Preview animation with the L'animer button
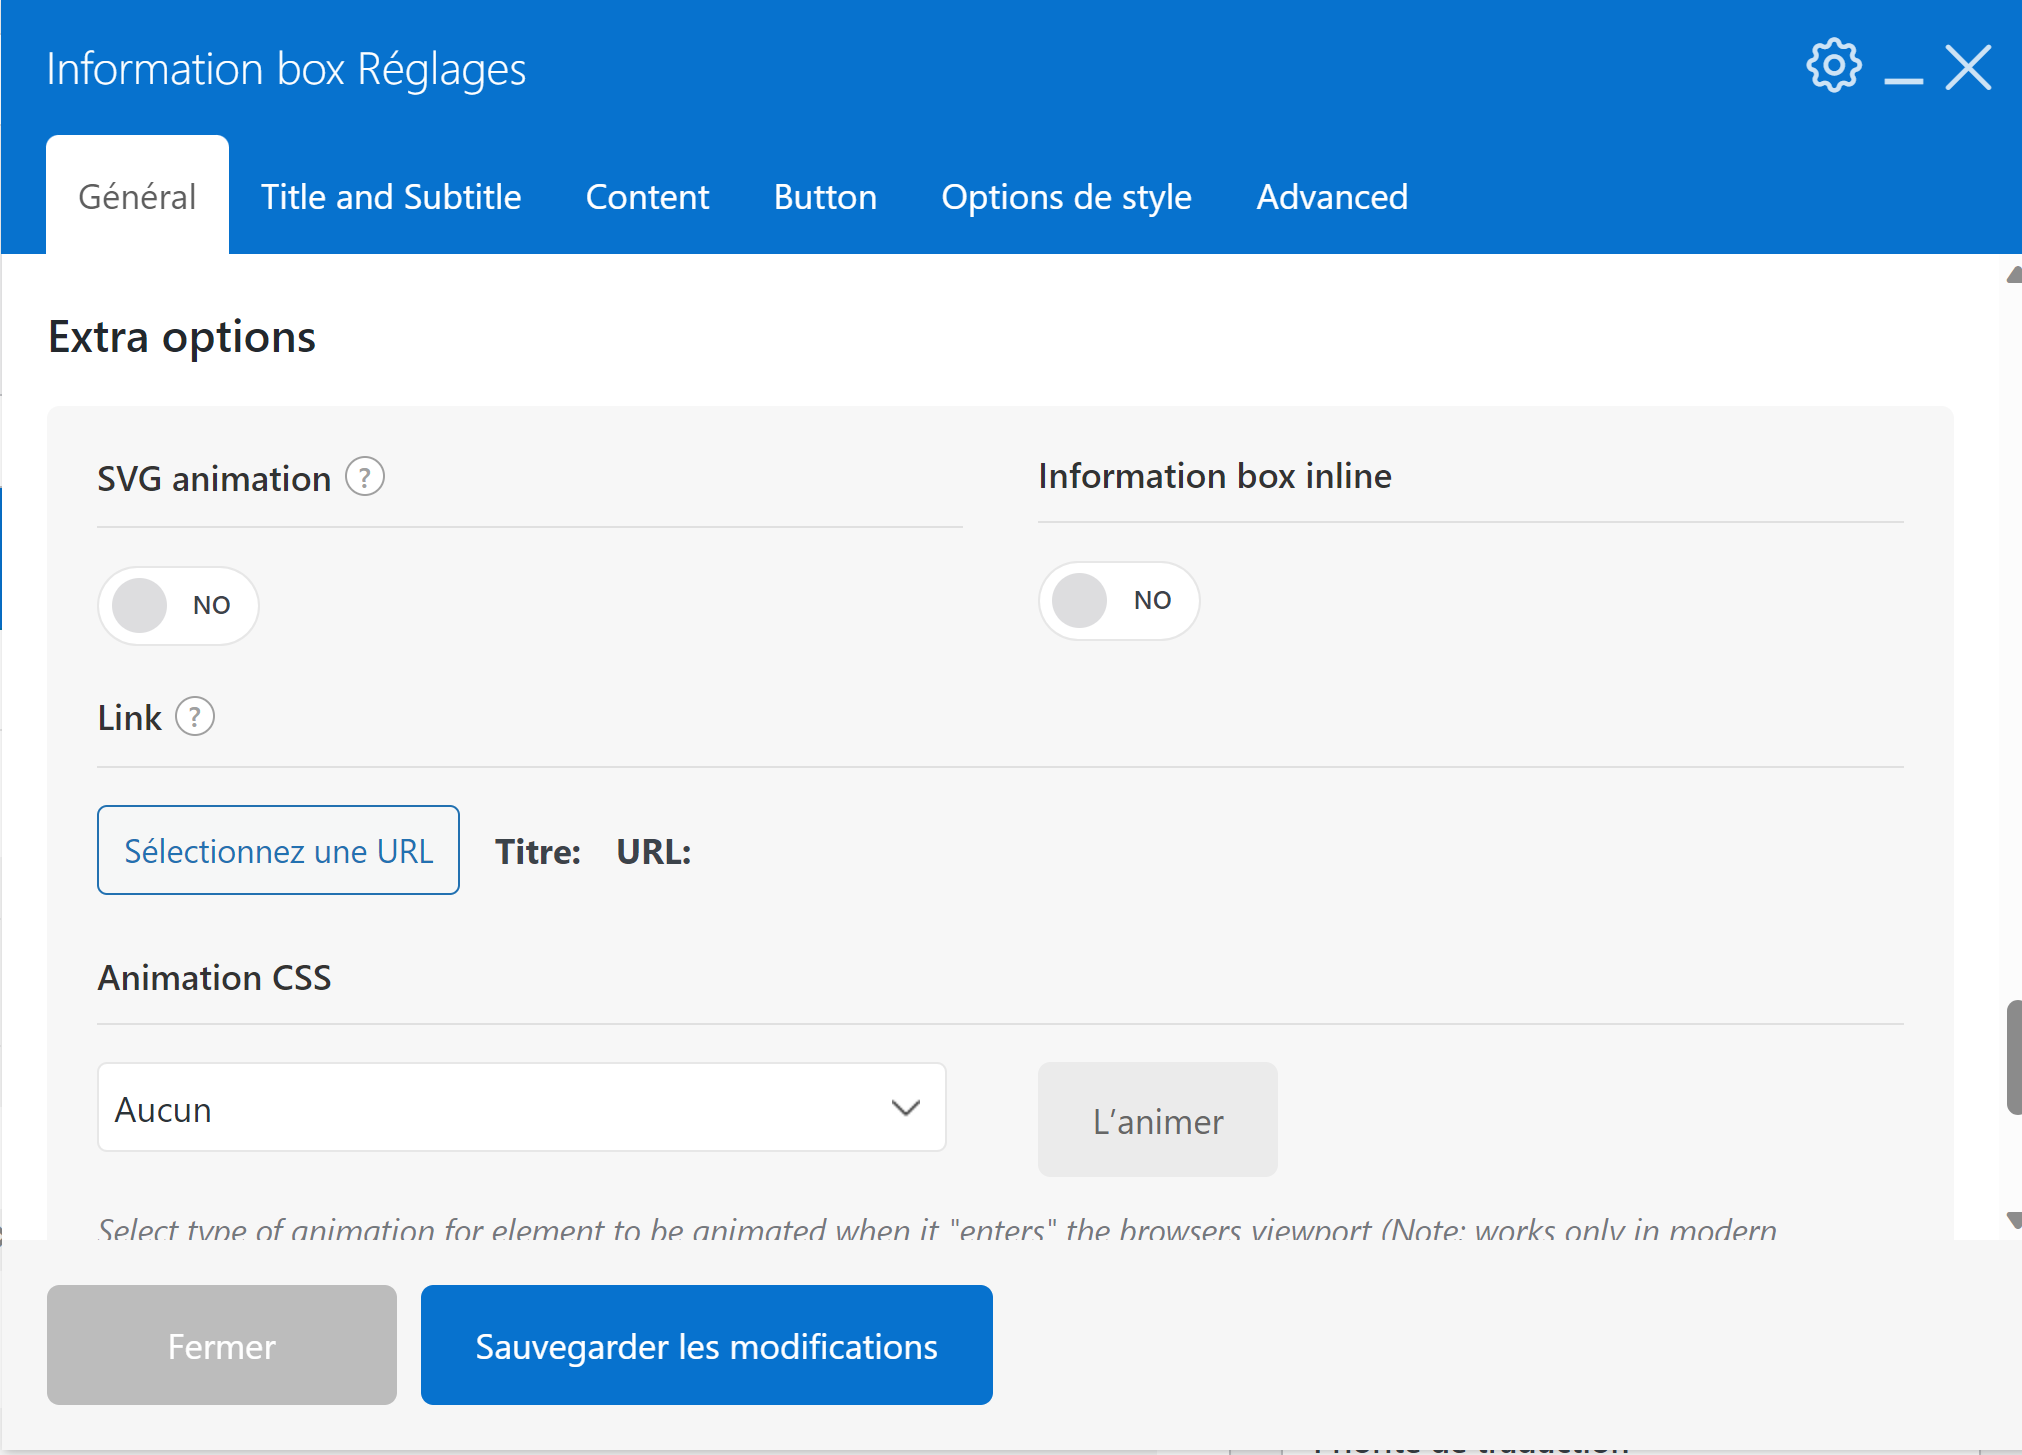 pos(1157,1120)
